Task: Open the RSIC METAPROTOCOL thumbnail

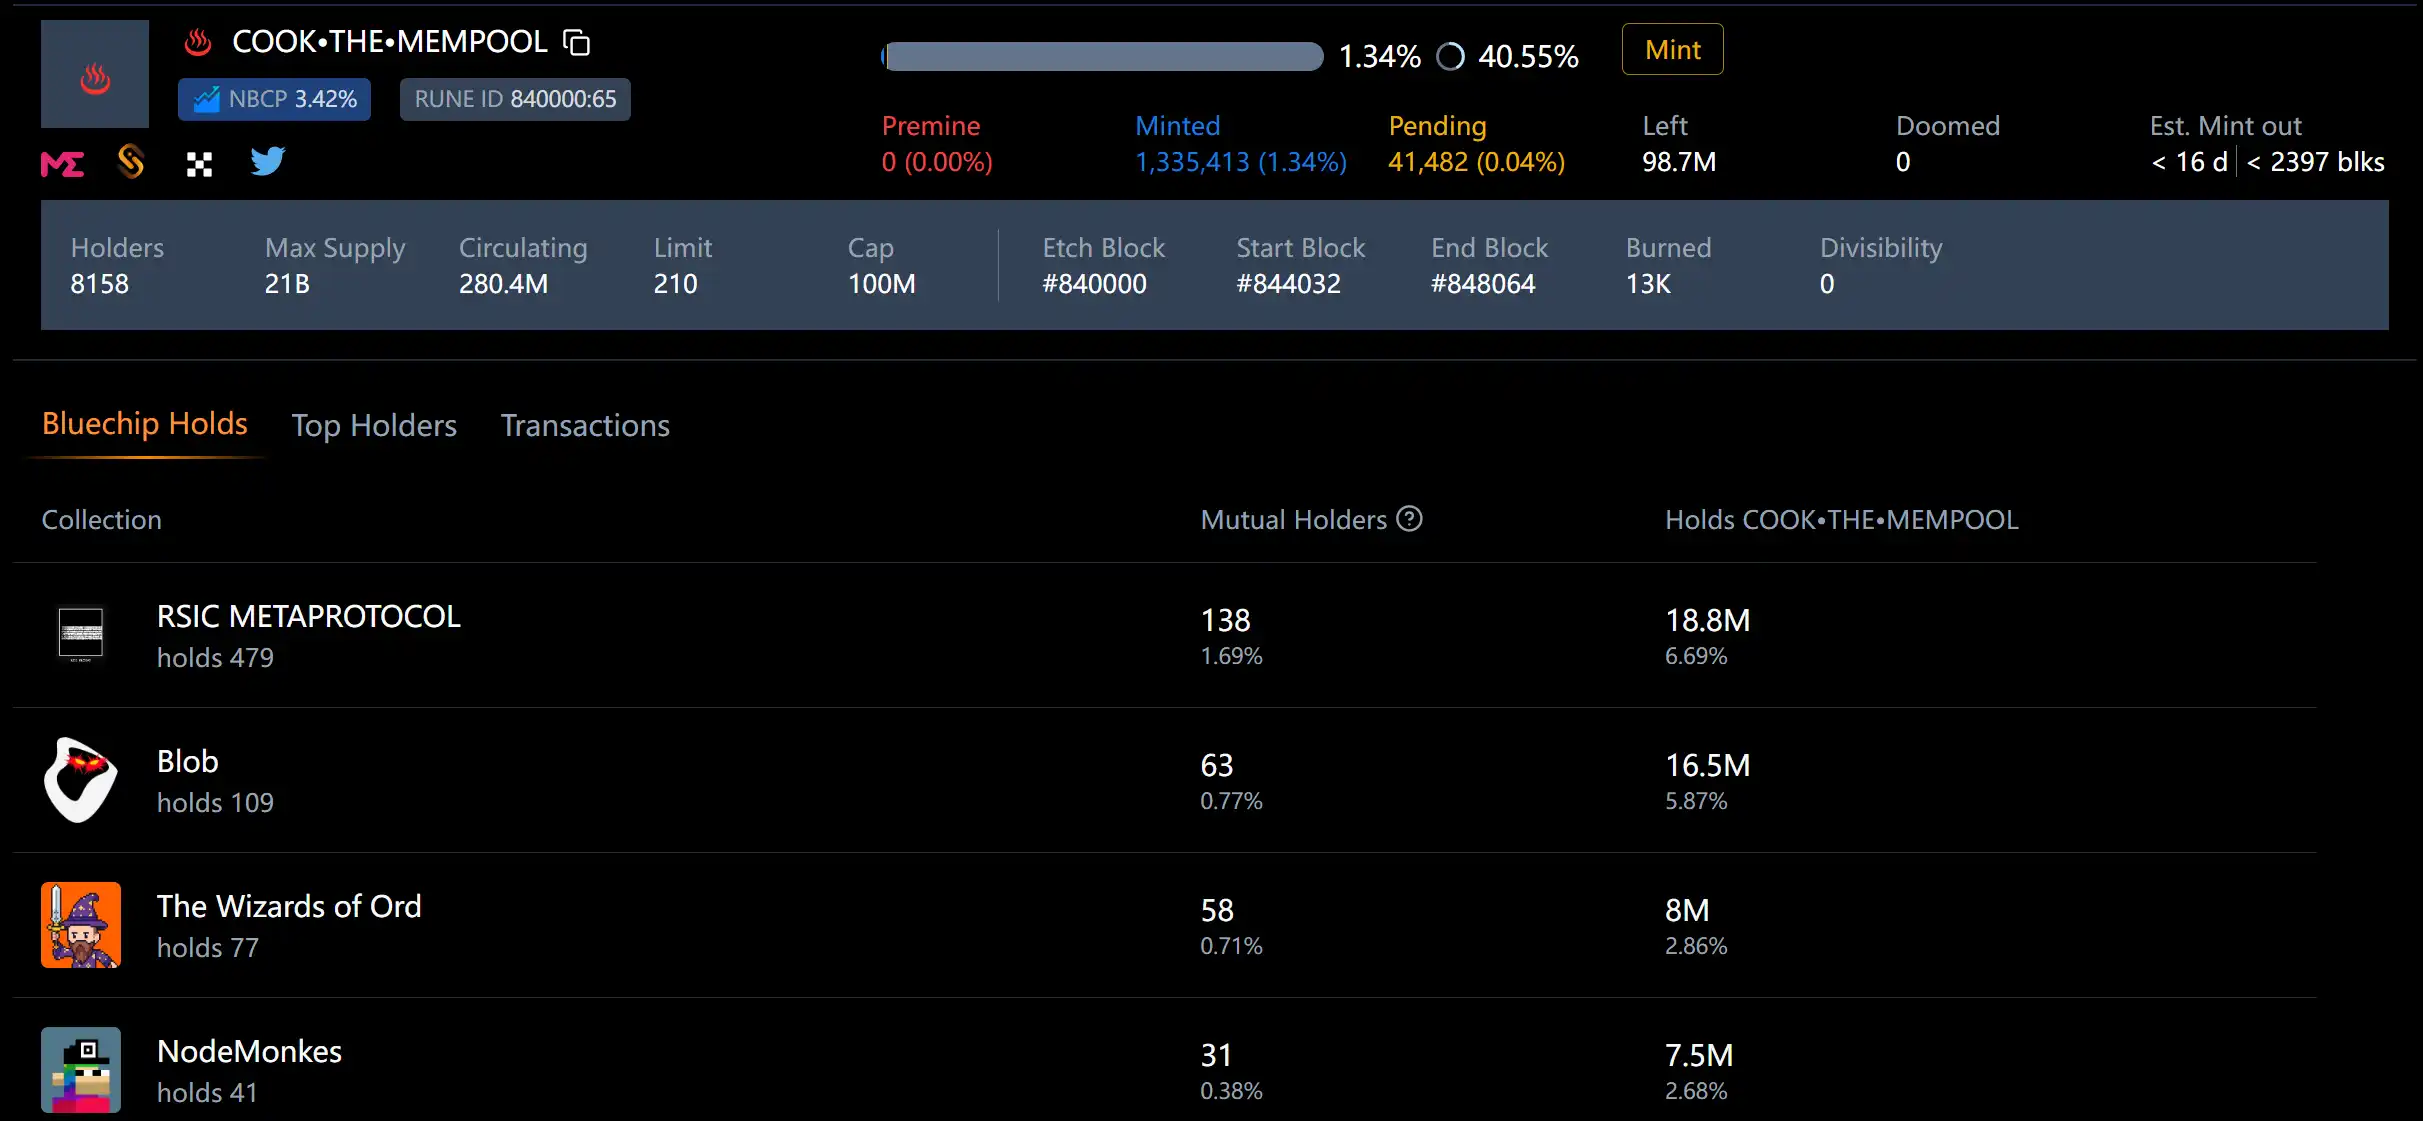Action: click(x=81, y=635)
